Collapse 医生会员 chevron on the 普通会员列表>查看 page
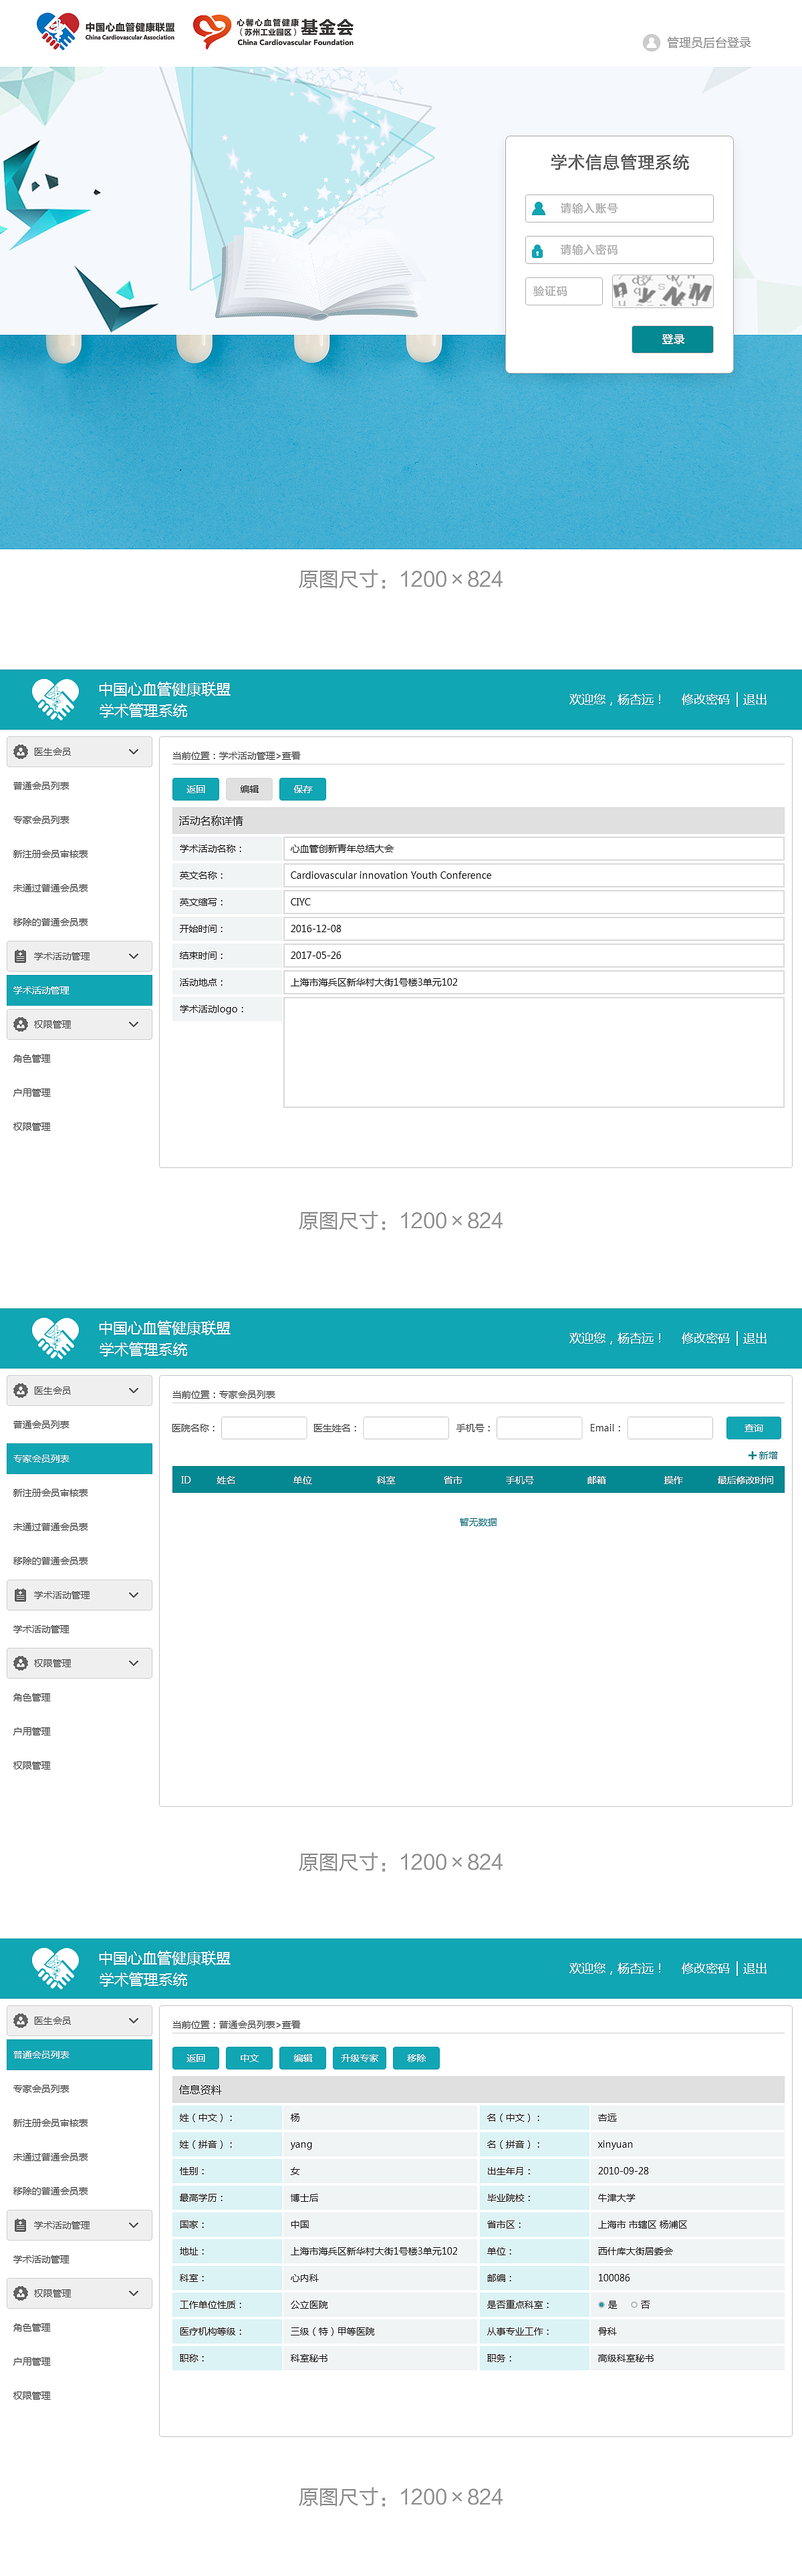Image resolution: width=802 pixels, height=2576 pixels. click(134, 2020)
